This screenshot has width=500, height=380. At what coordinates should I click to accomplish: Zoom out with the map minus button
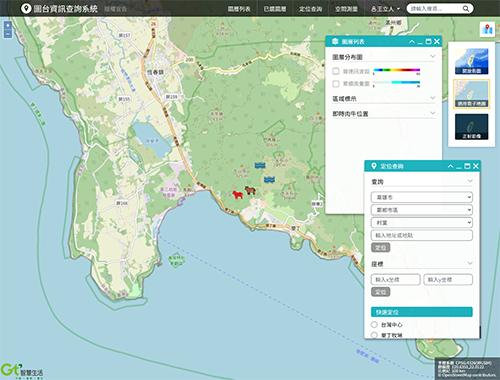8,34
